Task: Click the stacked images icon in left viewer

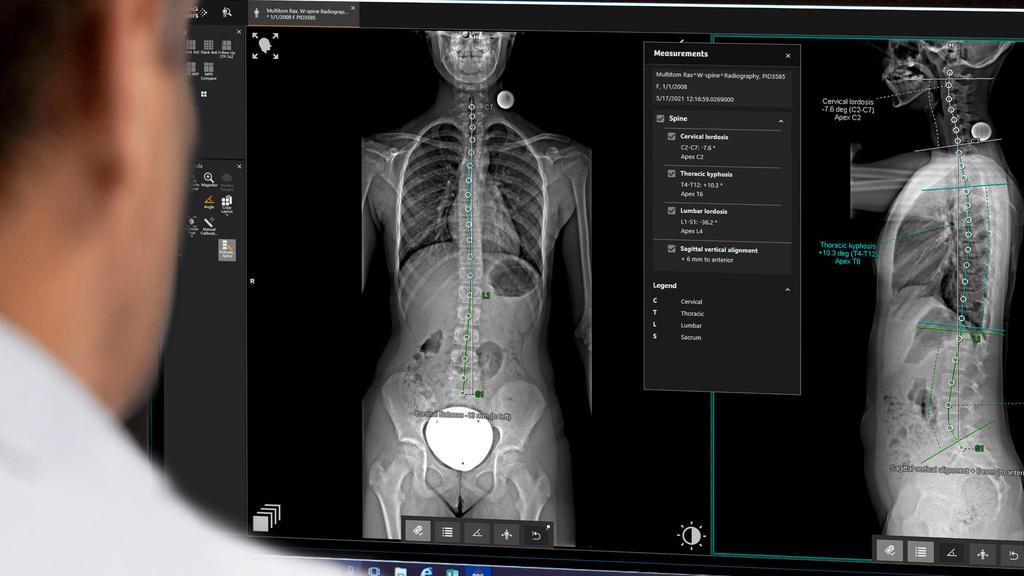Action: pos(266,517)
